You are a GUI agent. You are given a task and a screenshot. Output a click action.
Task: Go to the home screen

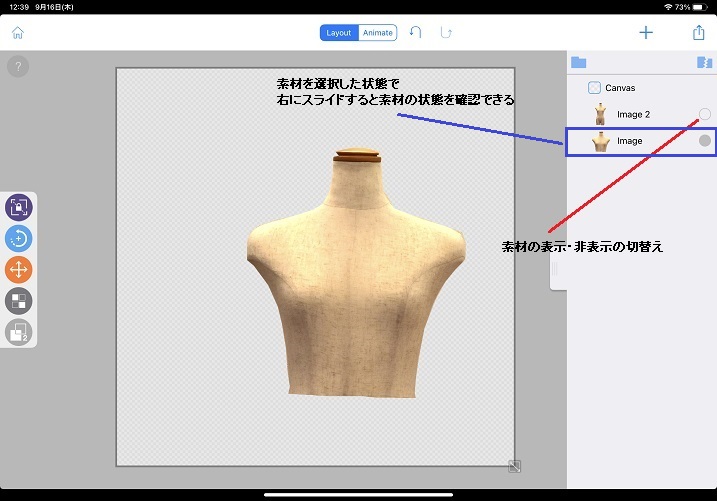pos(17,33)
